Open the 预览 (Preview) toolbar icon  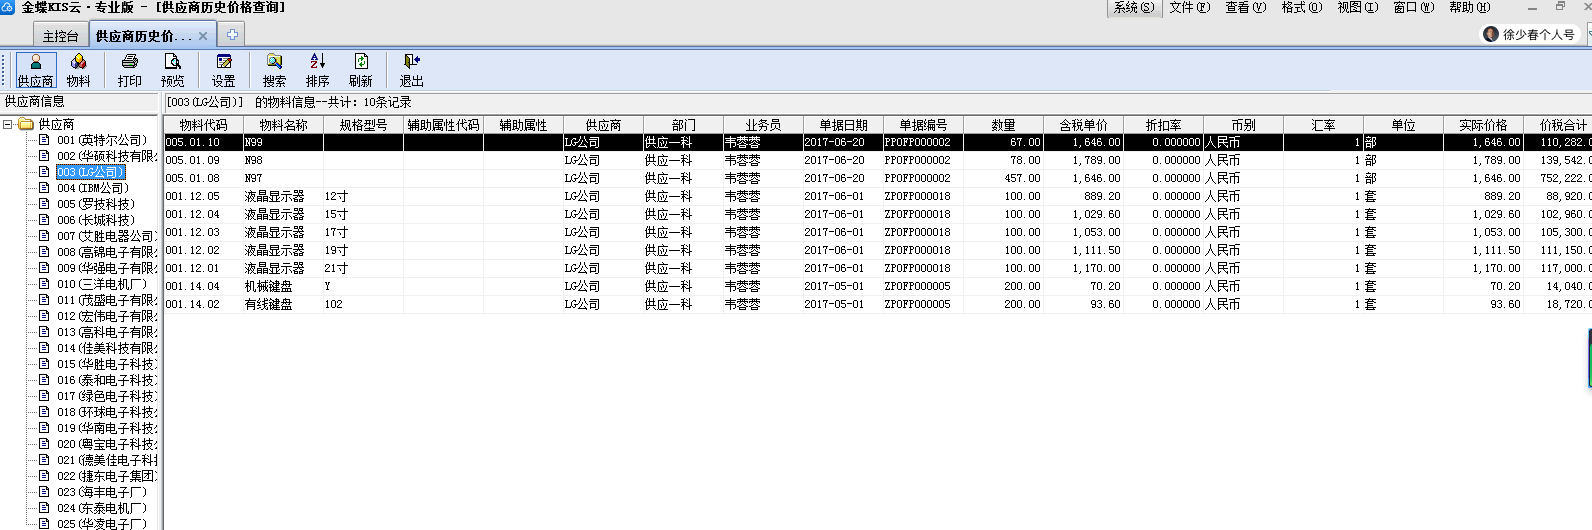172,70
